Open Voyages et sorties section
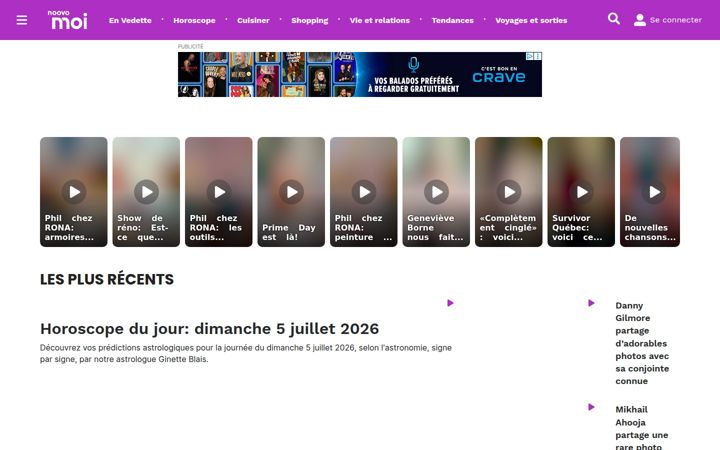Screen dimensions: 720x450 pos(531,20)
